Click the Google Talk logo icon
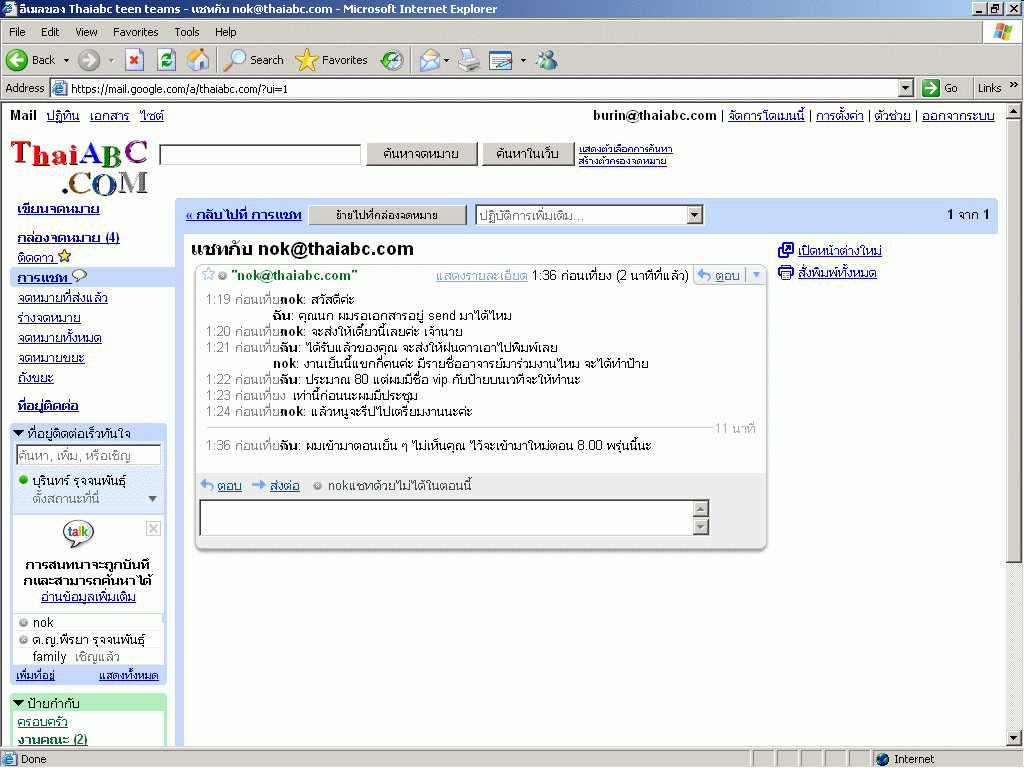1024x768 pixels. click(x=79, y=533)
